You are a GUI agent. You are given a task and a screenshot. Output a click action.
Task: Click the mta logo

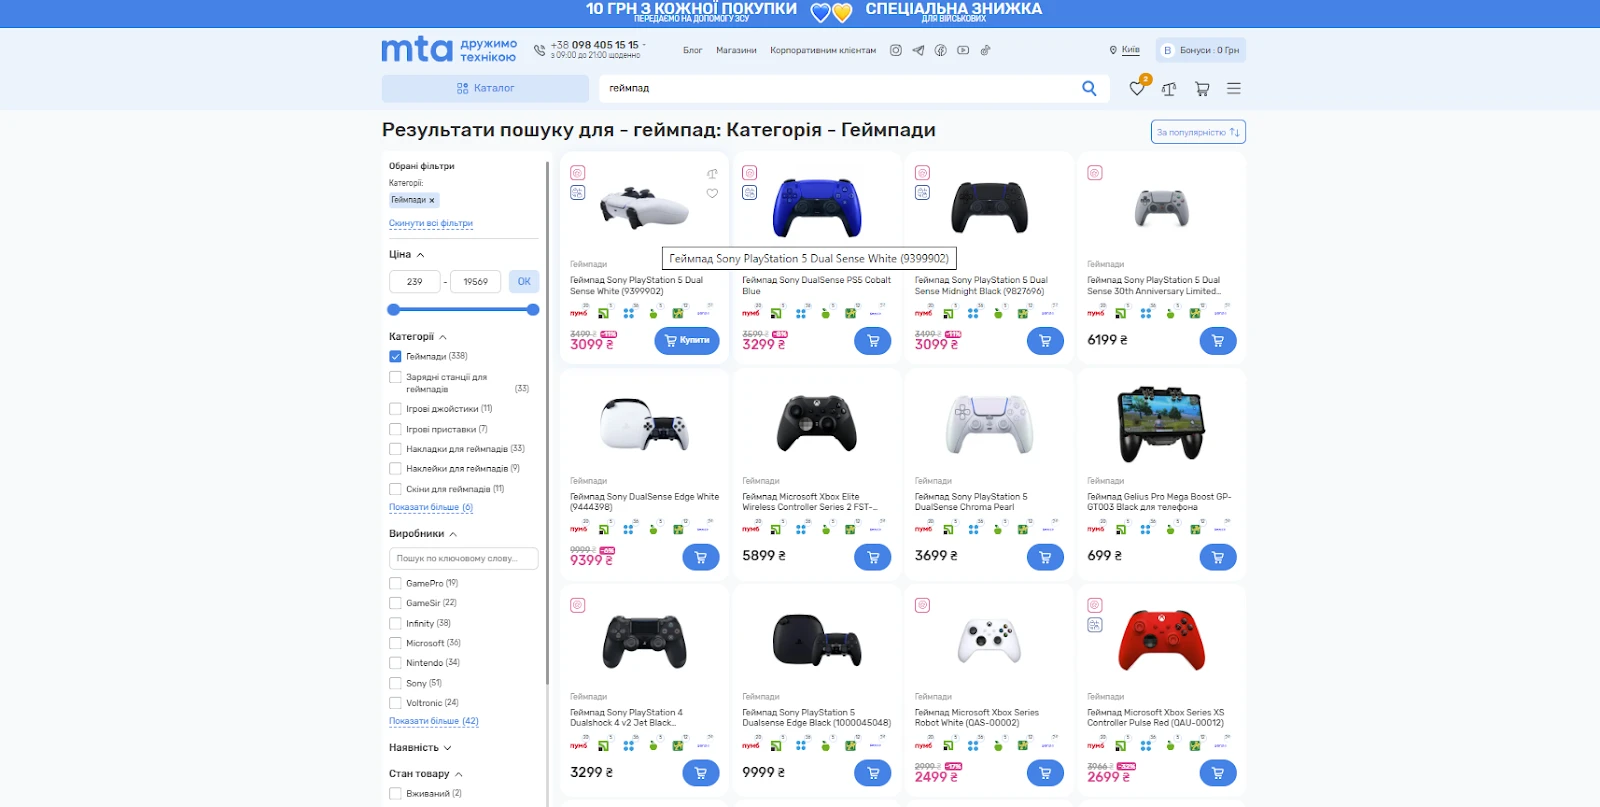(x=417, y=50)
